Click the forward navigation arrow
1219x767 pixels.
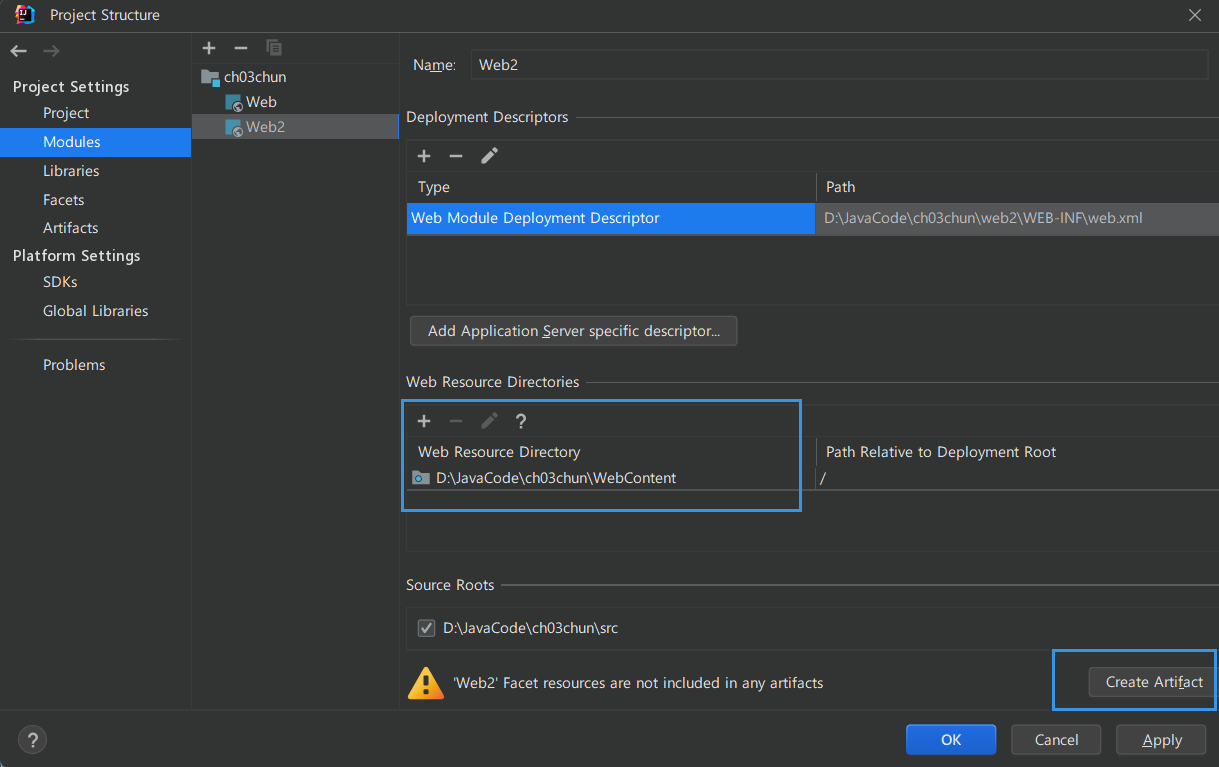pyautogui.click(x=52, y=51)
